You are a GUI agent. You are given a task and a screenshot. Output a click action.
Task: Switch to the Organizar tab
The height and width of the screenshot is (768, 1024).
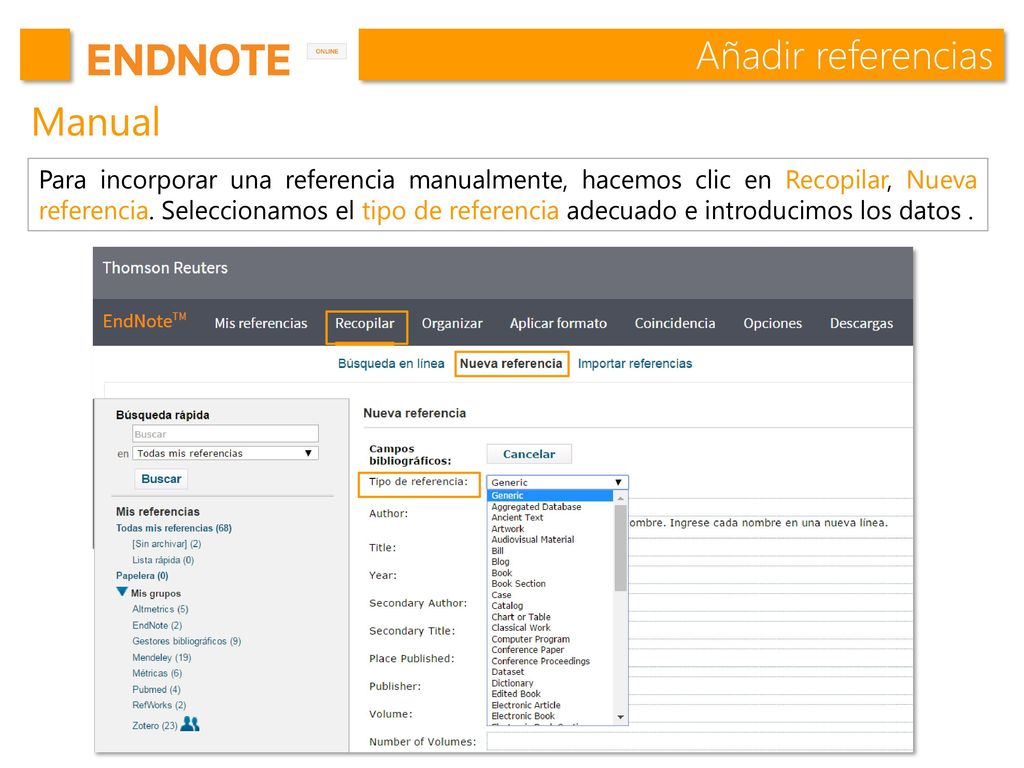pyautogui.click(x=452, y=323)
